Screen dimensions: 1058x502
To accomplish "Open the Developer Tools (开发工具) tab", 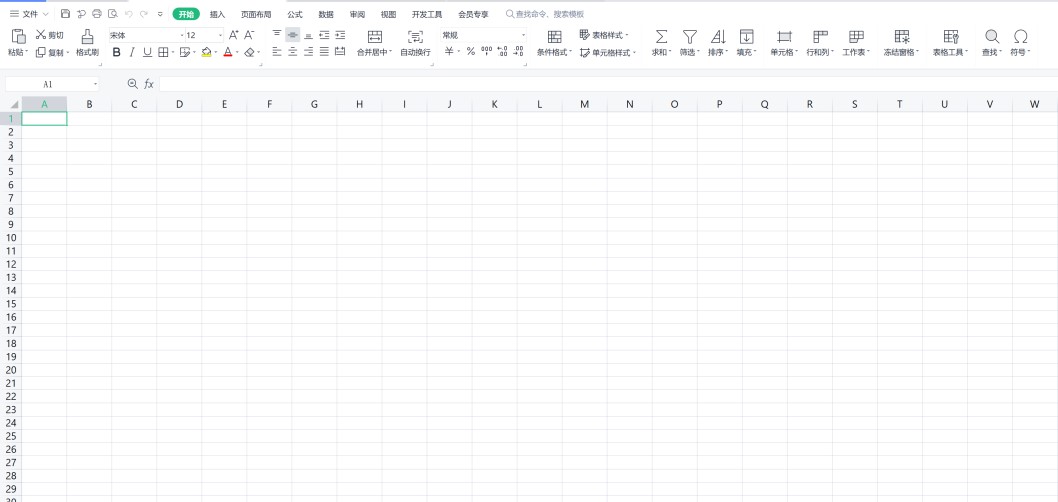I will click(x=427, y=13).
